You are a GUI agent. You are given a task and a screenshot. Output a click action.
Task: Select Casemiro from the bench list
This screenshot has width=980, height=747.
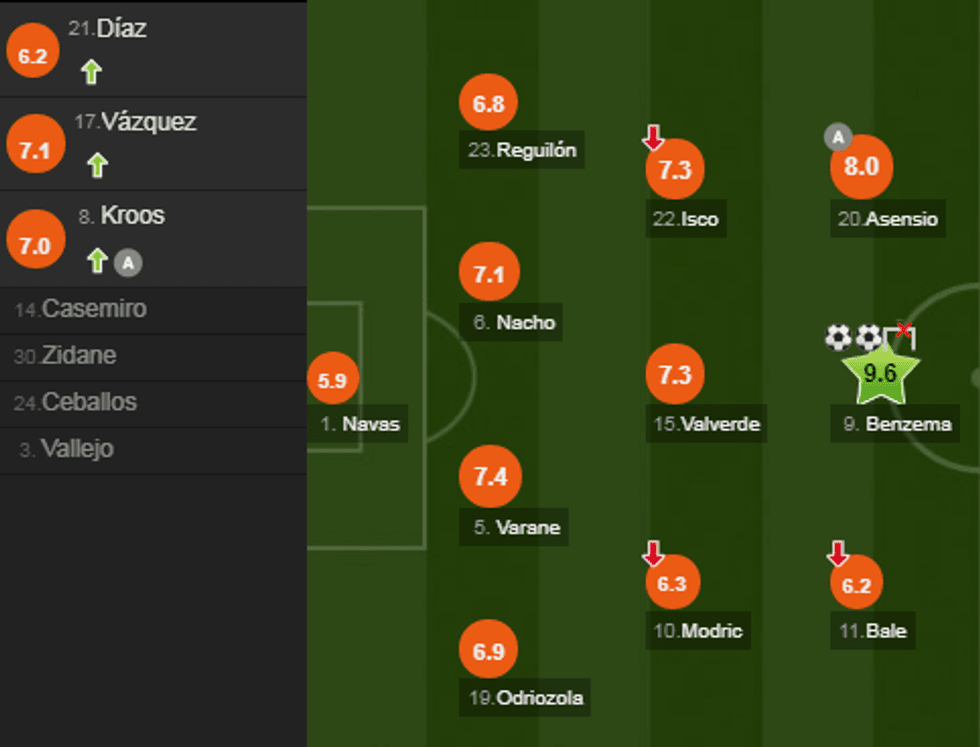point(80,309)
